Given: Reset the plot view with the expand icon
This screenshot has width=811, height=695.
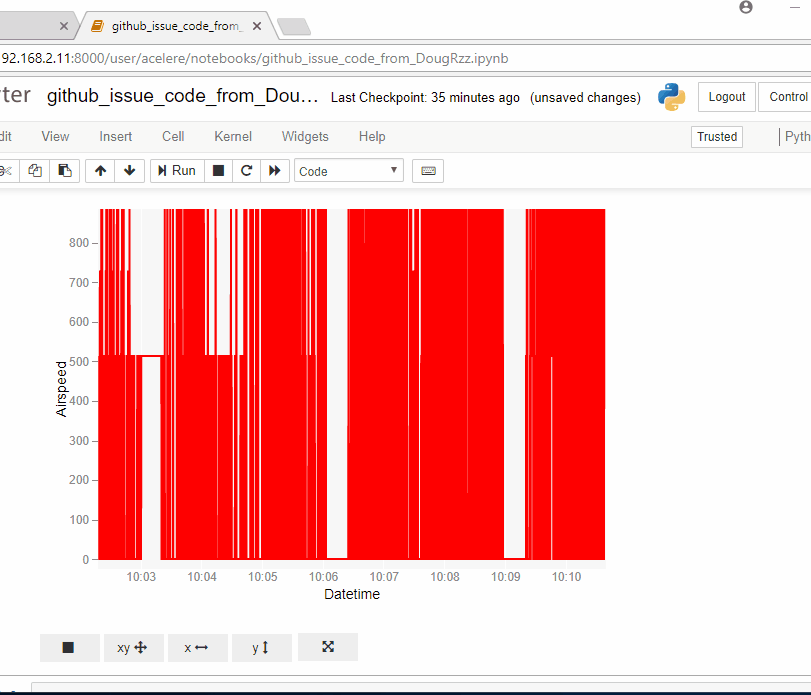Looking at the screenshot, I should coord(328,647).
